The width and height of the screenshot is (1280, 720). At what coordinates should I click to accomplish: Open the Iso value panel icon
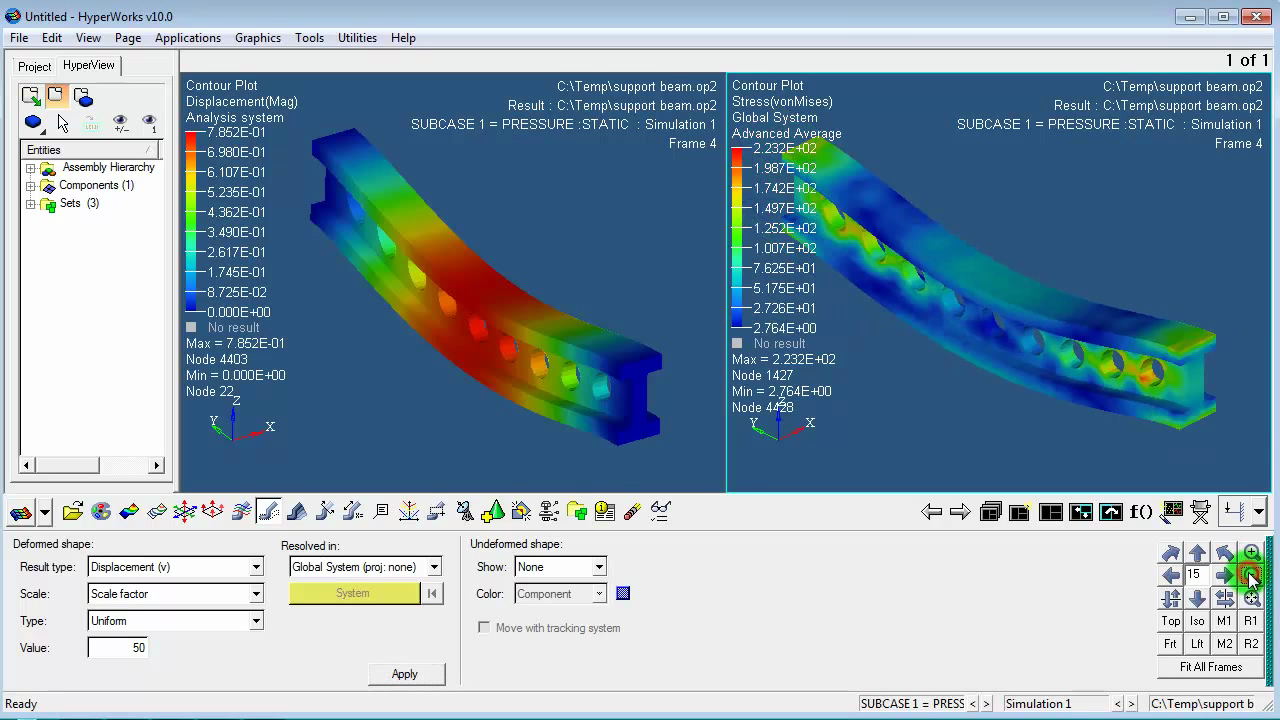pos(156,512)
